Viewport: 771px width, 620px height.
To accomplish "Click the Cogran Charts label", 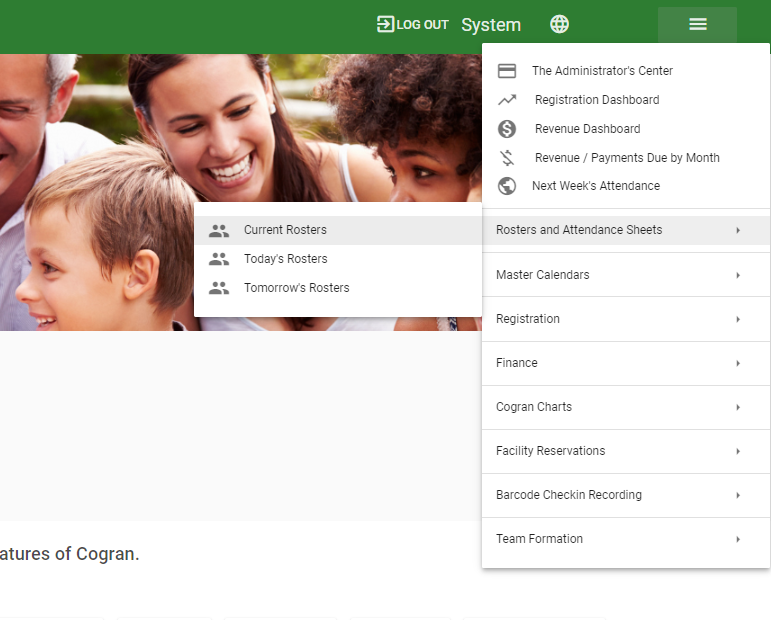I will coord(534,407).
